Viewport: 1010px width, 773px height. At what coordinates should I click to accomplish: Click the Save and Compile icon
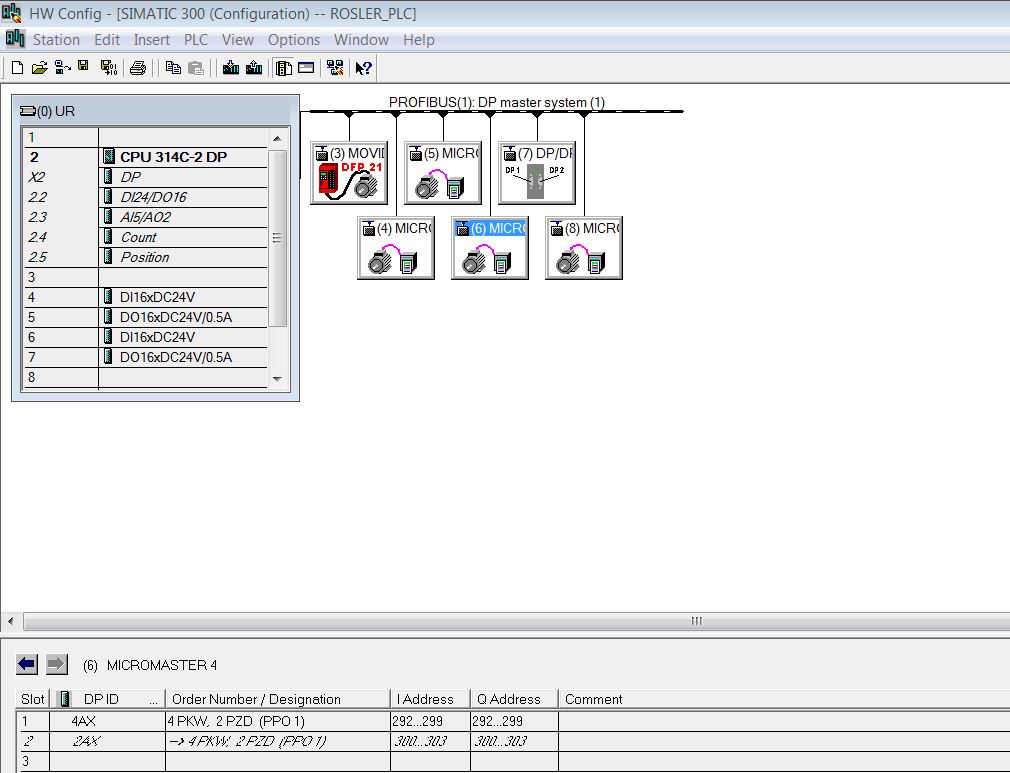109,68
